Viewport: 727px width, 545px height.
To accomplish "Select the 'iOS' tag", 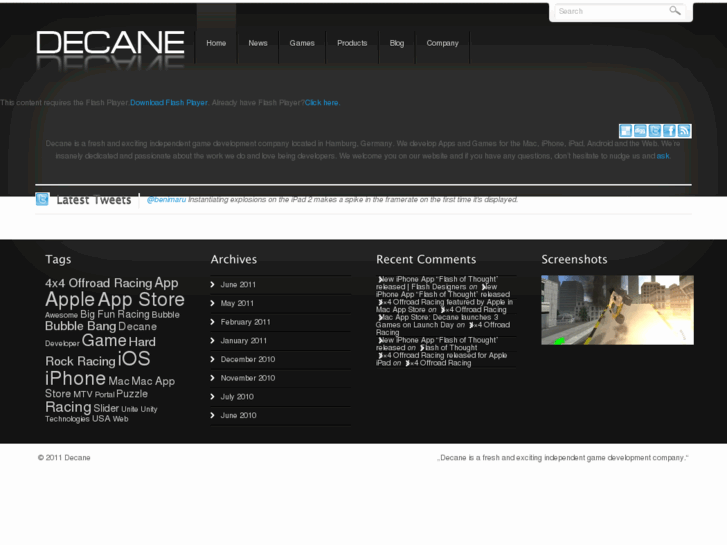I will [134, 359].
